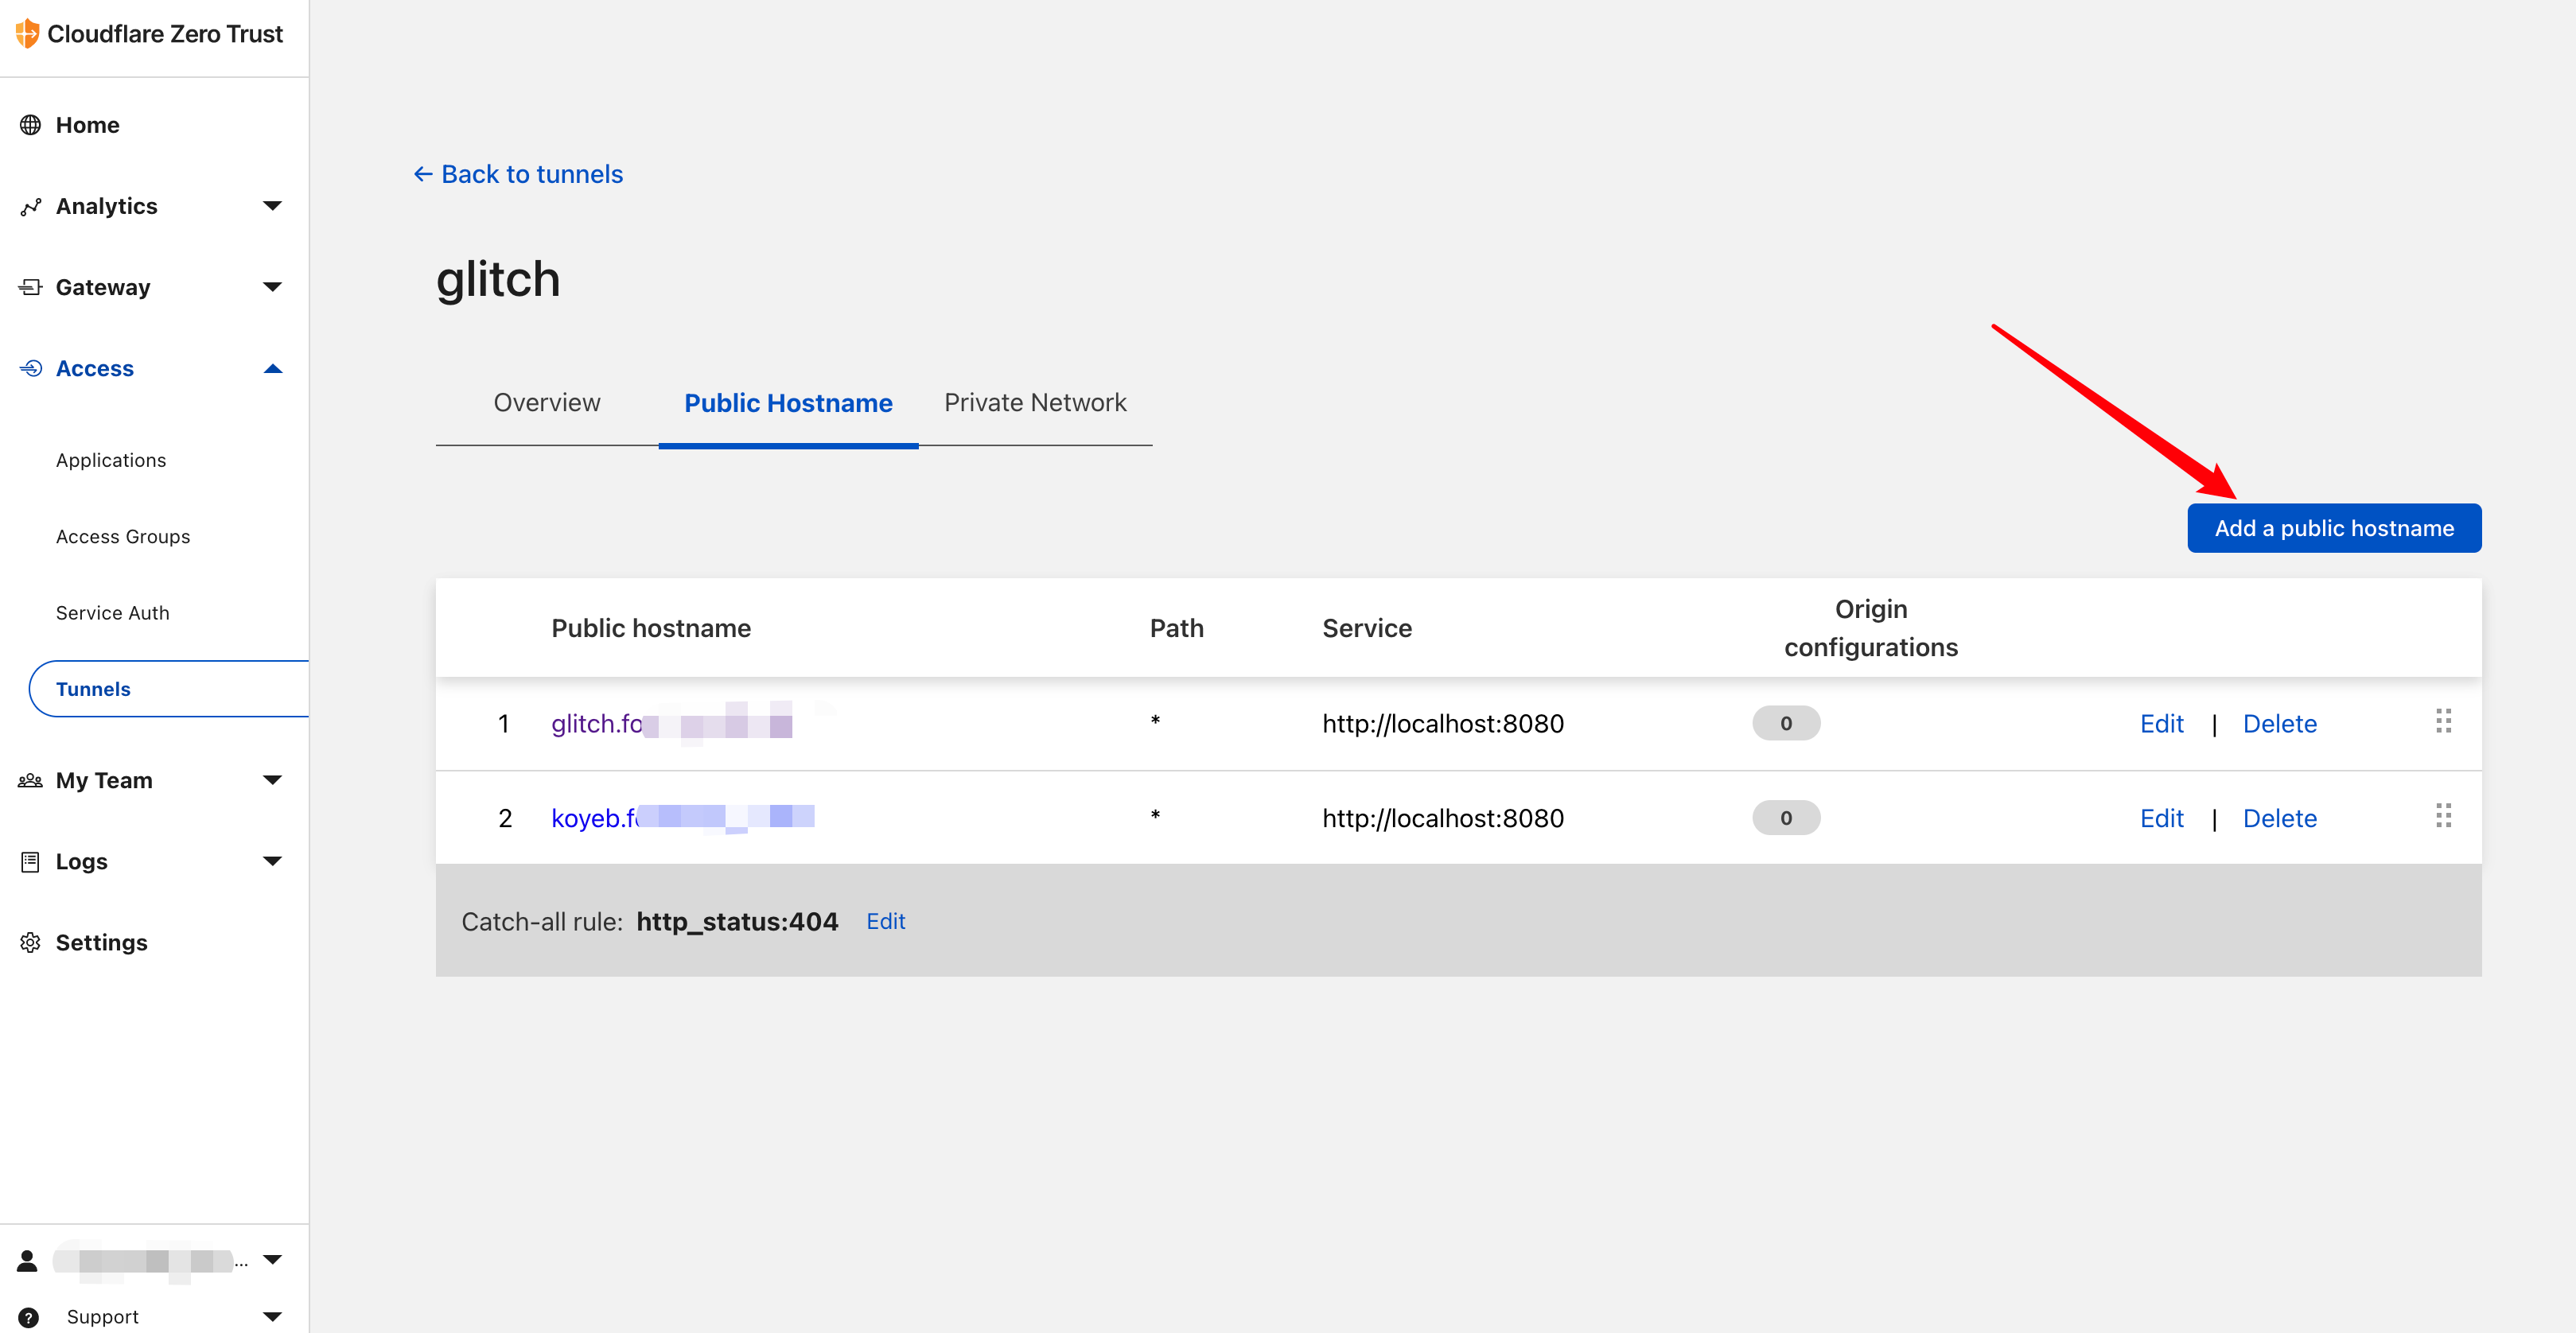Click the Analytics chart icon

tap(30, 206)
